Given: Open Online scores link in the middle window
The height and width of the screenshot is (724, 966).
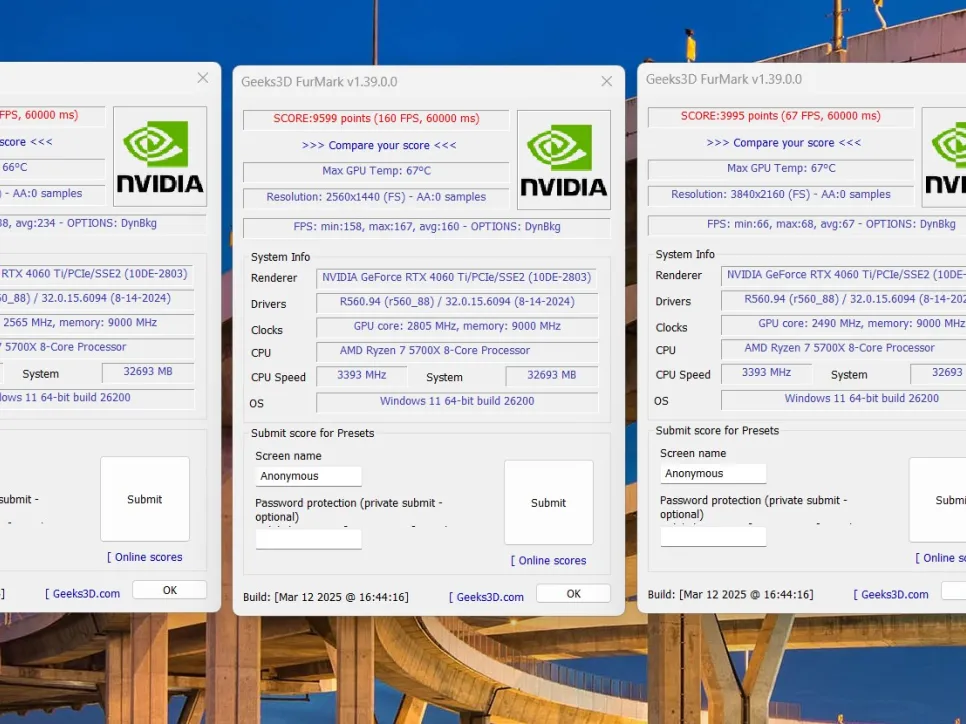Looking at the screenshot, I should pyautogui.click(x=549, y=561).
